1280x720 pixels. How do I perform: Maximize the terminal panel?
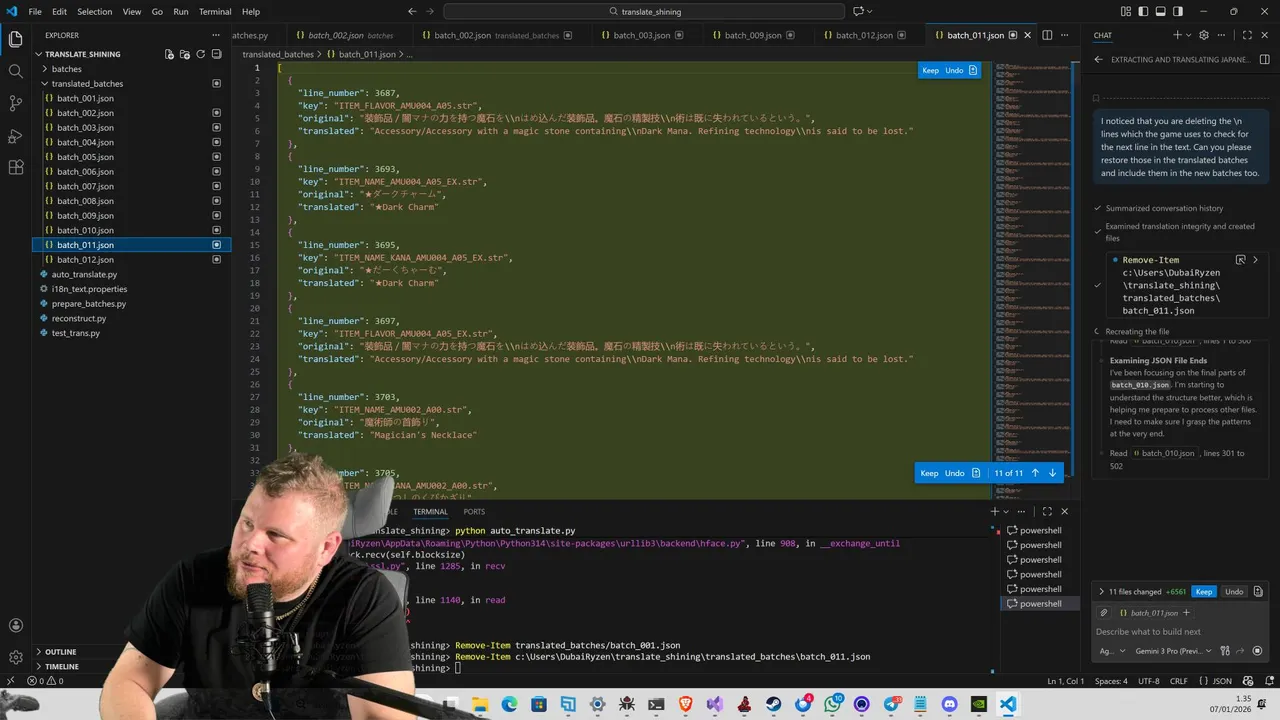click(1047, 511)
